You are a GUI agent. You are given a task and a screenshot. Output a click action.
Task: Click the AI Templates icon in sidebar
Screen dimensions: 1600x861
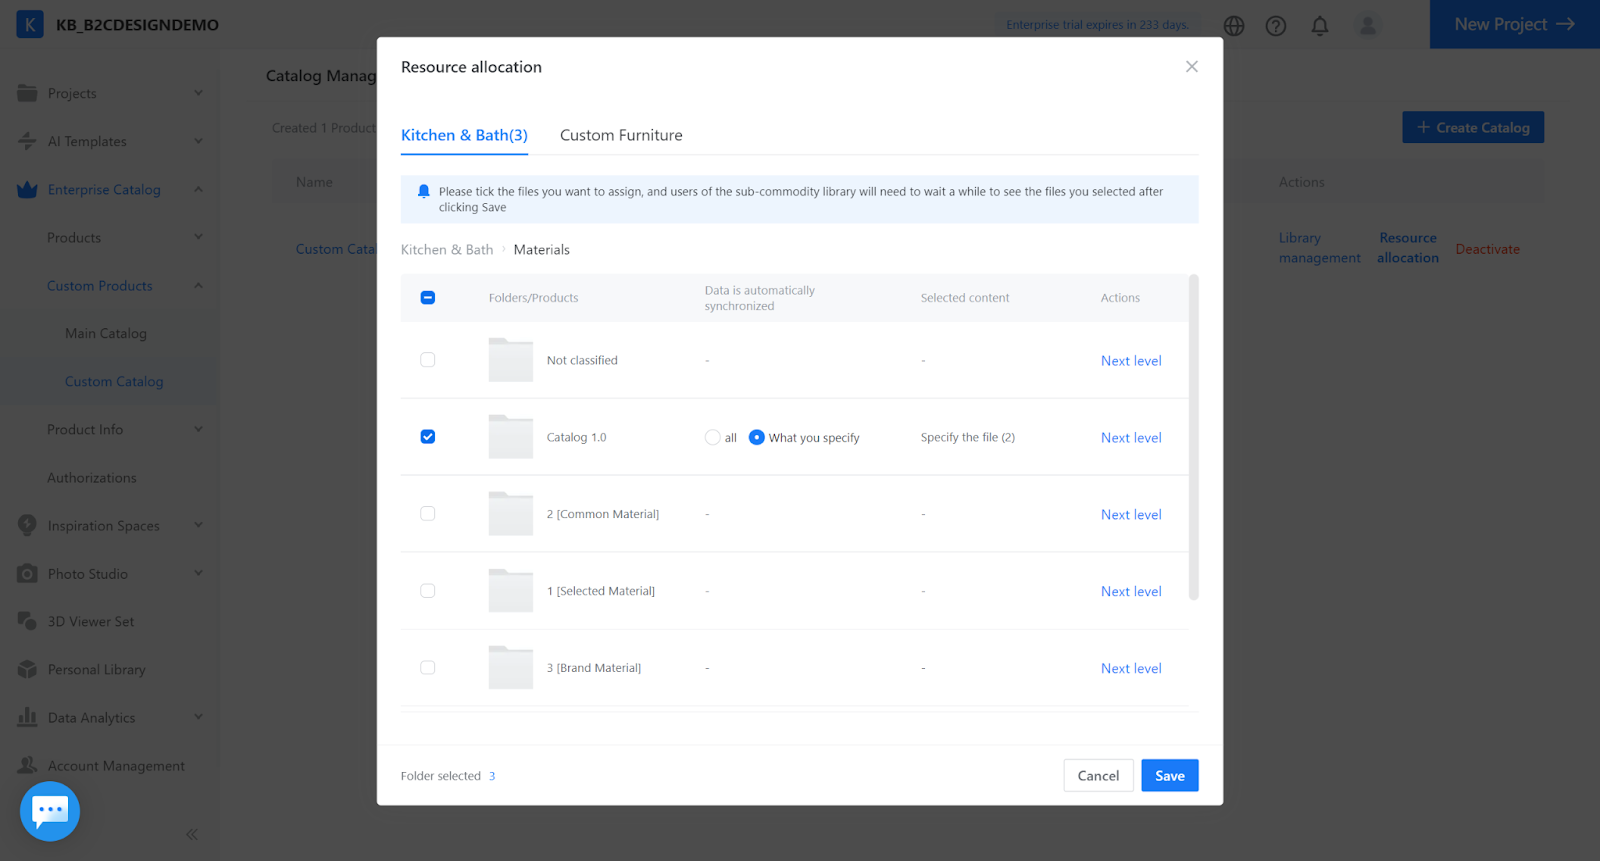coord(27,141)
